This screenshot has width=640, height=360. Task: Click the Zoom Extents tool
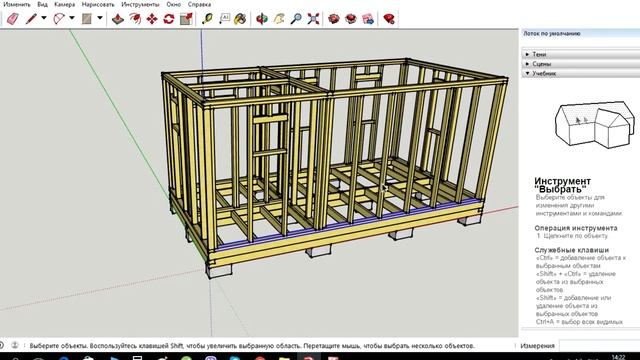pos(313,19)
